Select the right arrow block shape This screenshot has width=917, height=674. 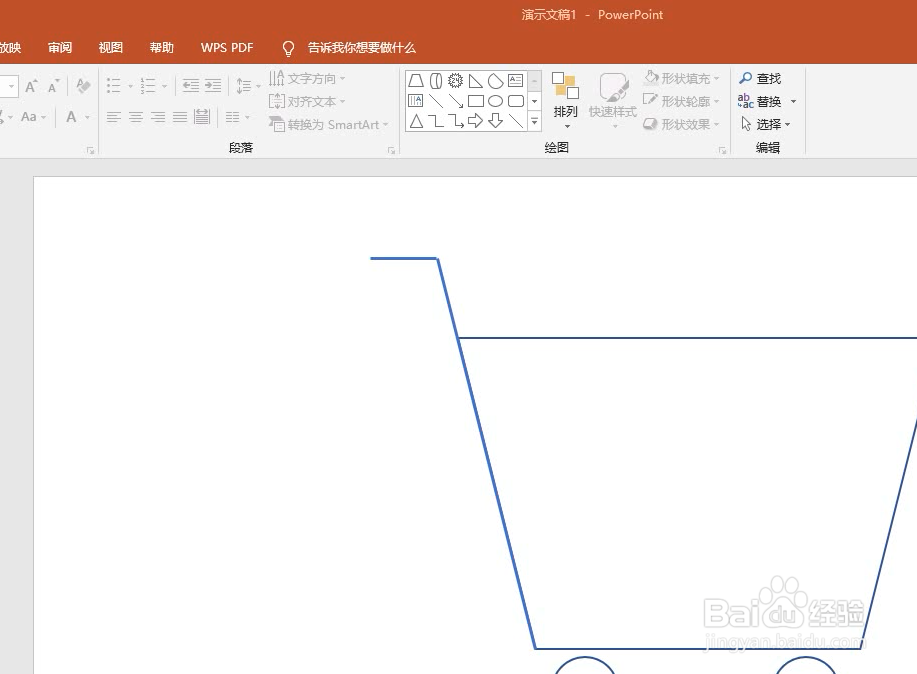click(x=475, y=121)
